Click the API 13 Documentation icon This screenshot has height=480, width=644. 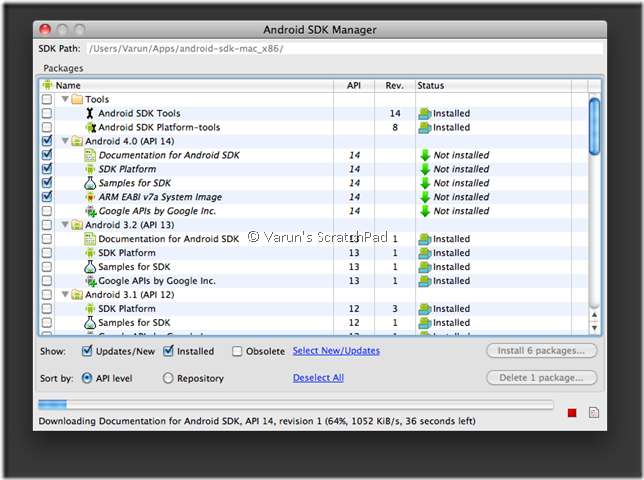click(90, 239)
